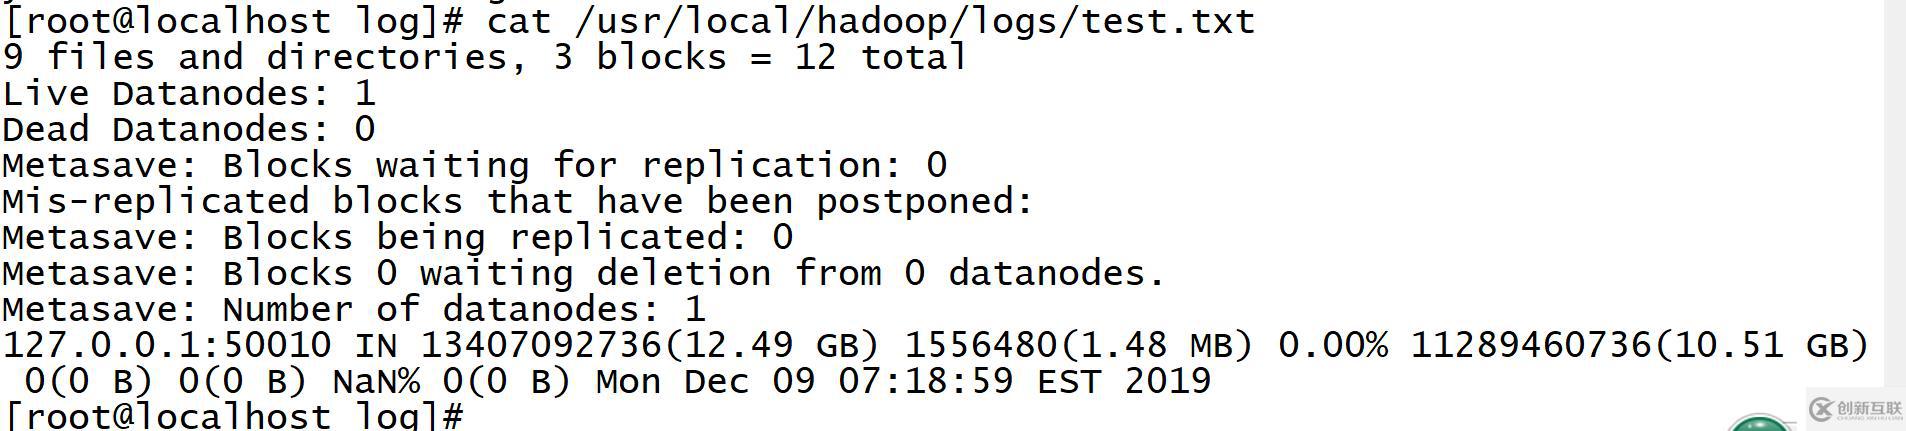Click the 13407092736(12.49 GB) capacity value

click(650, 345)
